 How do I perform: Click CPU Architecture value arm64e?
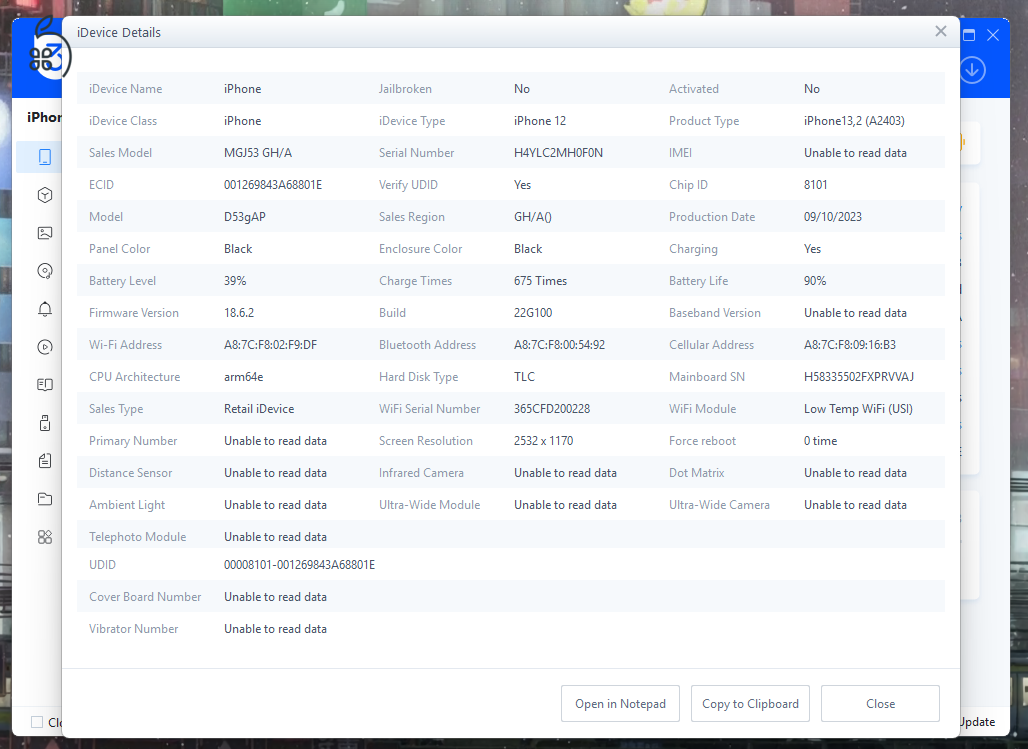click(x=243, y=377)
